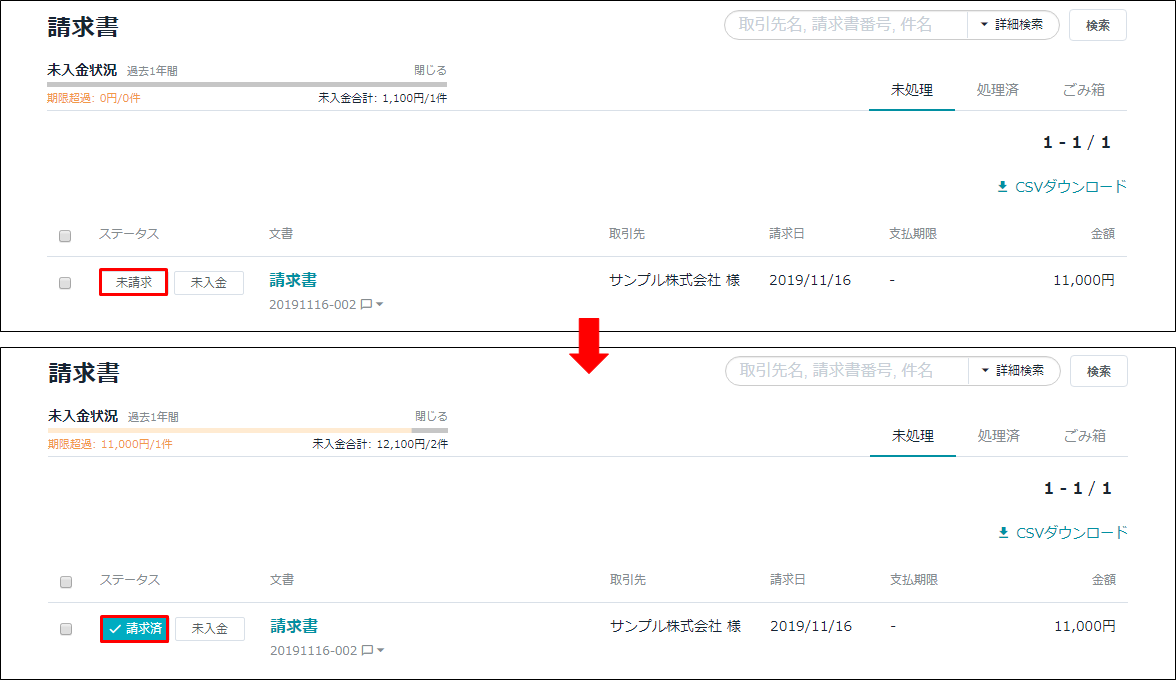The width and height of the screenshot is (1176, 680).
Task: Check the select-all box in the upper table header
Action: pyautogui.click(x=65, y=236)
